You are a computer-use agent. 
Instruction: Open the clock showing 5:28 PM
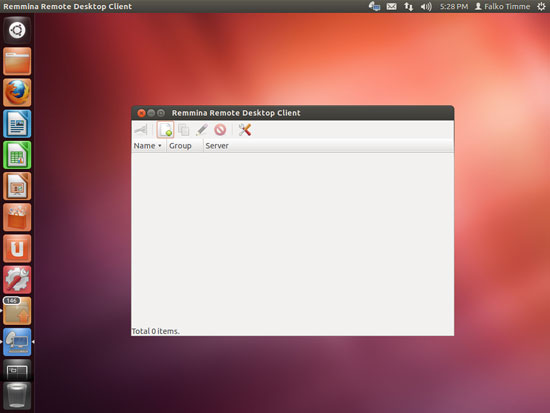coord(454,6)
